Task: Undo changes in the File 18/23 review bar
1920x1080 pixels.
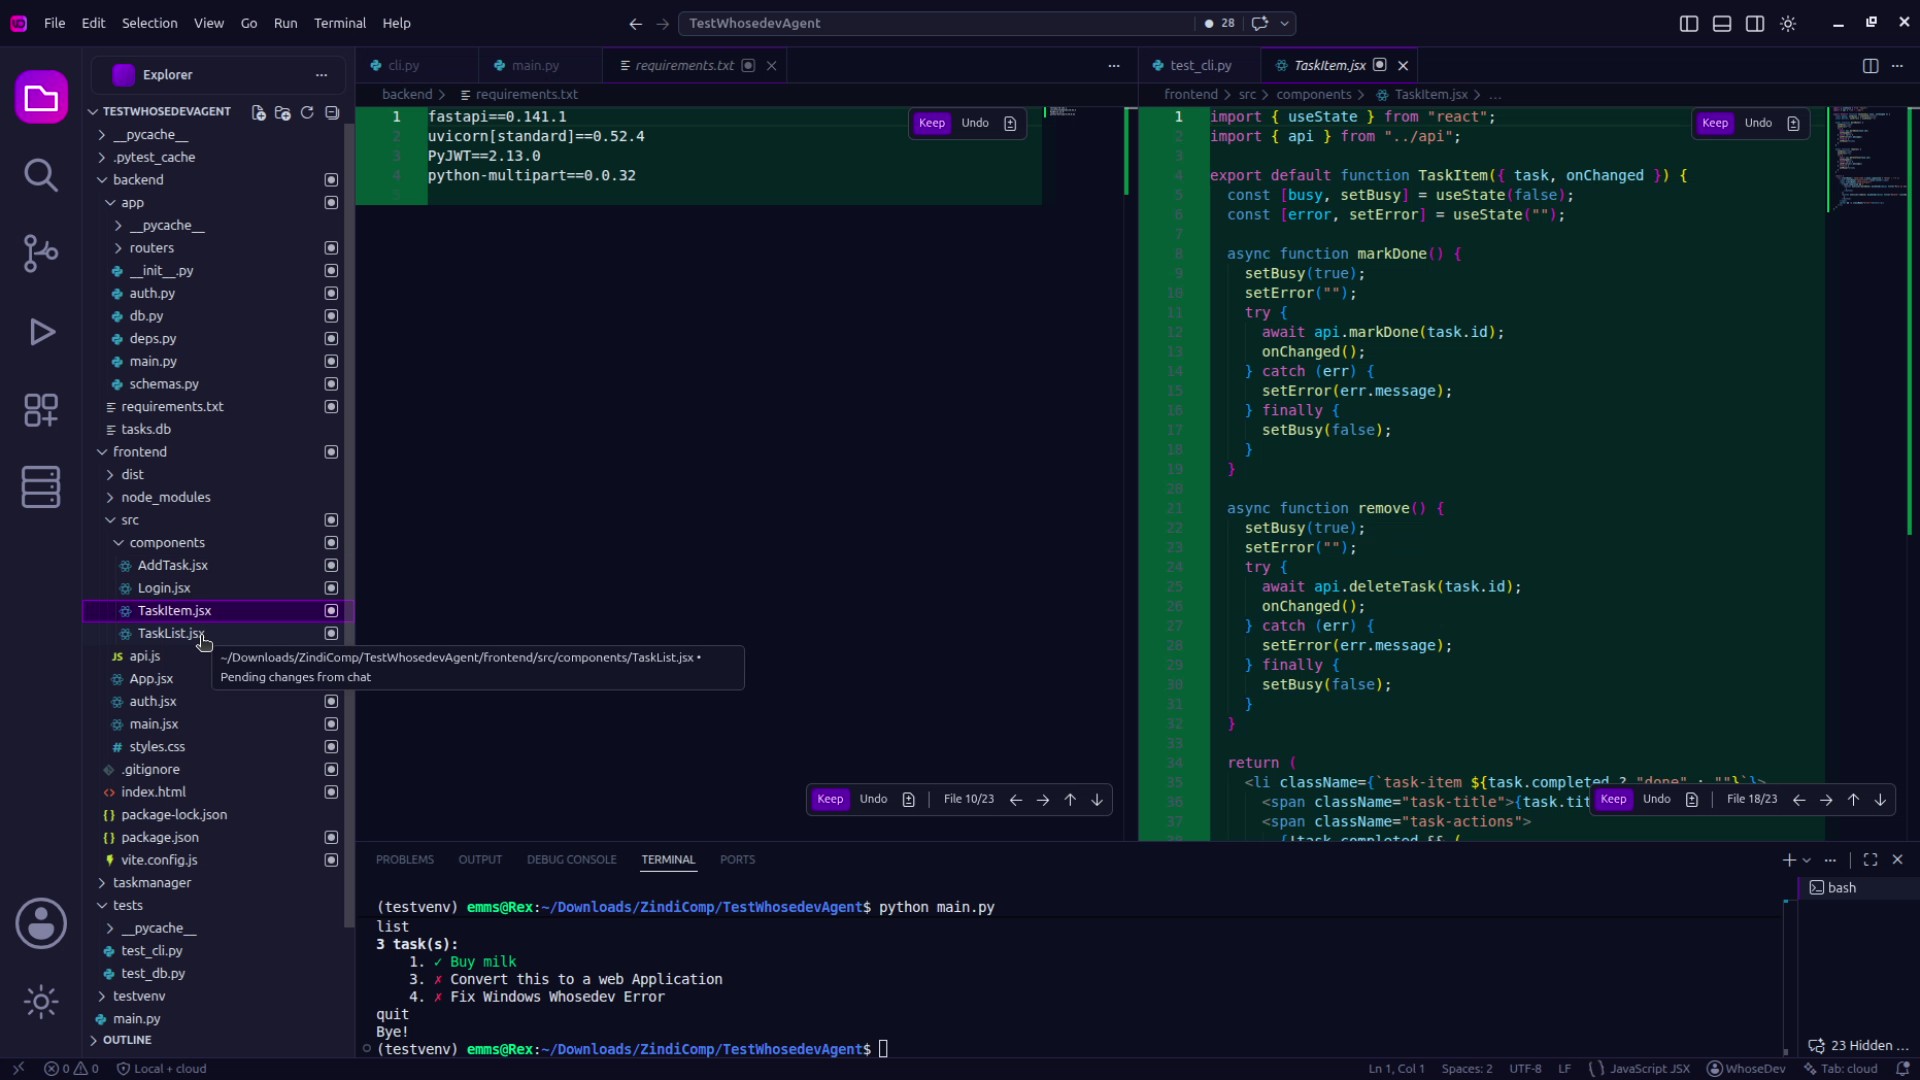Action: (x=1656, y=800)
